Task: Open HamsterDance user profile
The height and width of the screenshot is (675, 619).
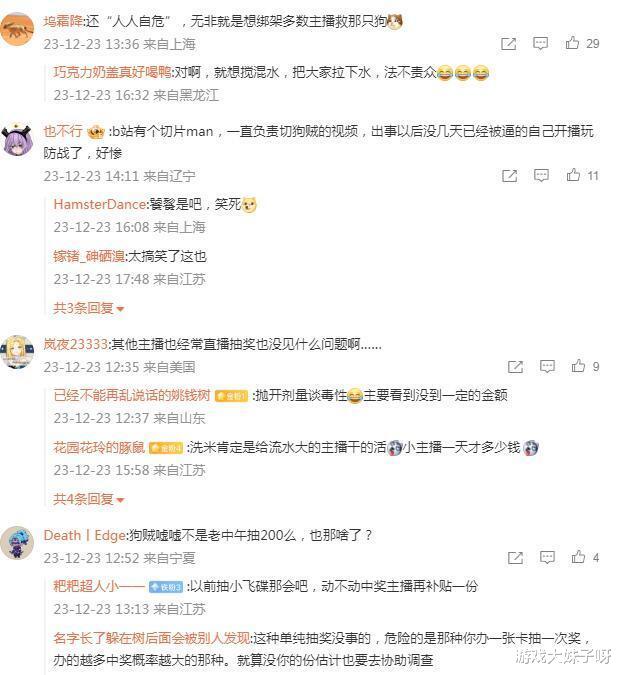Action: (100, 204)
